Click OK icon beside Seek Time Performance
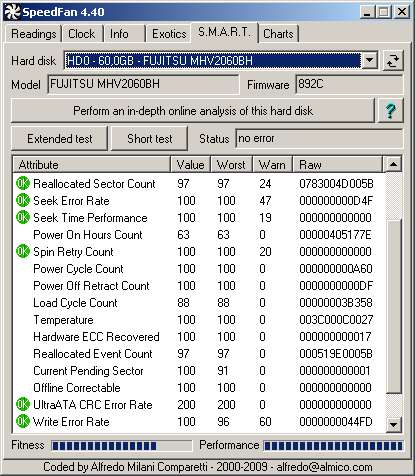This screenshot has width=415, height=476. [x=23, y=217]
